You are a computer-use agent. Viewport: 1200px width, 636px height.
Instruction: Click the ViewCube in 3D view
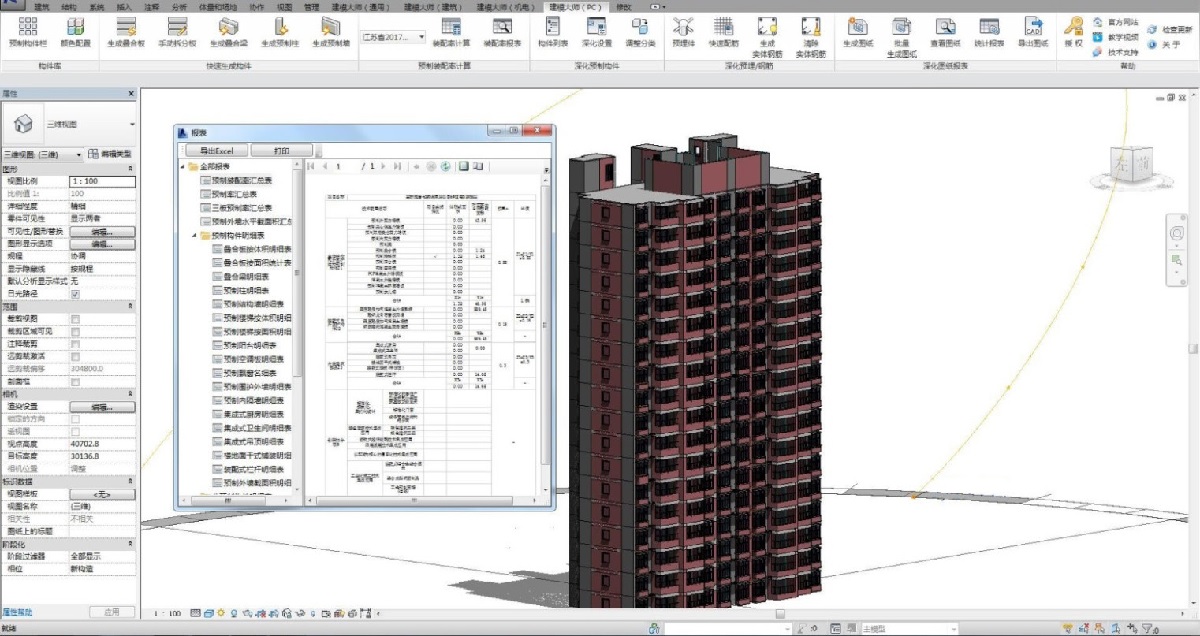1130,167
